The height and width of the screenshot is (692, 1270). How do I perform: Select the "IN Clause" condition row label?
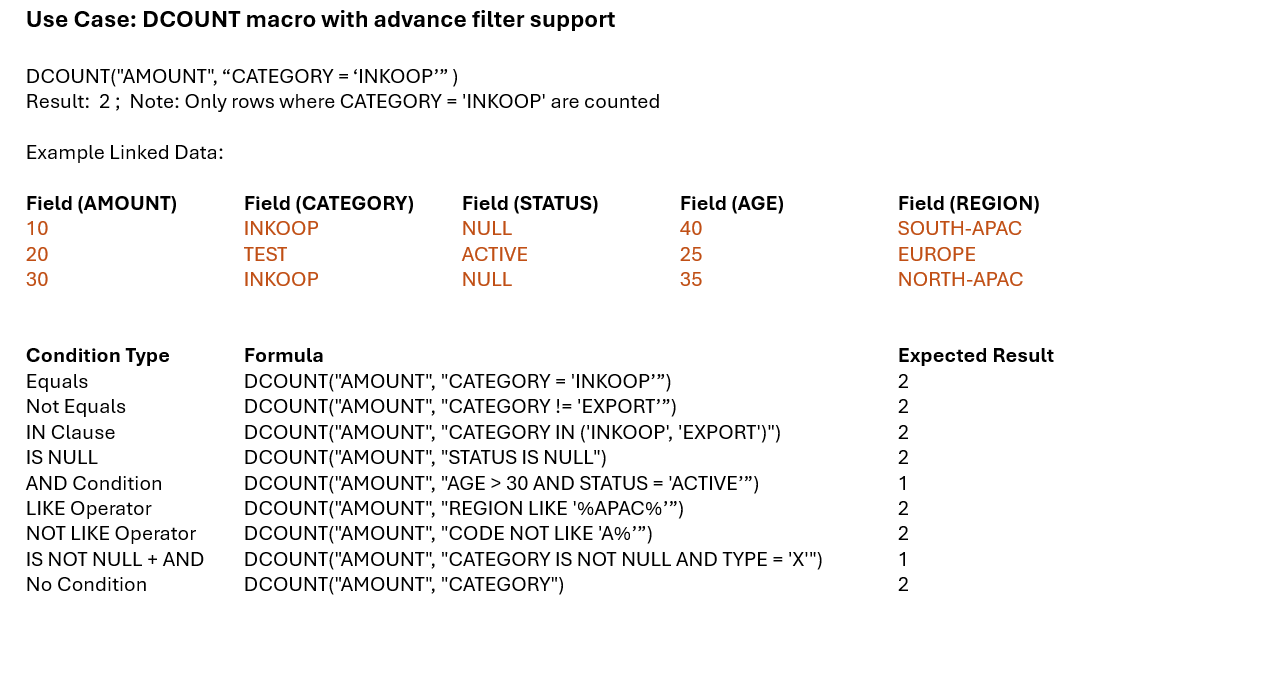click(71, 432)
